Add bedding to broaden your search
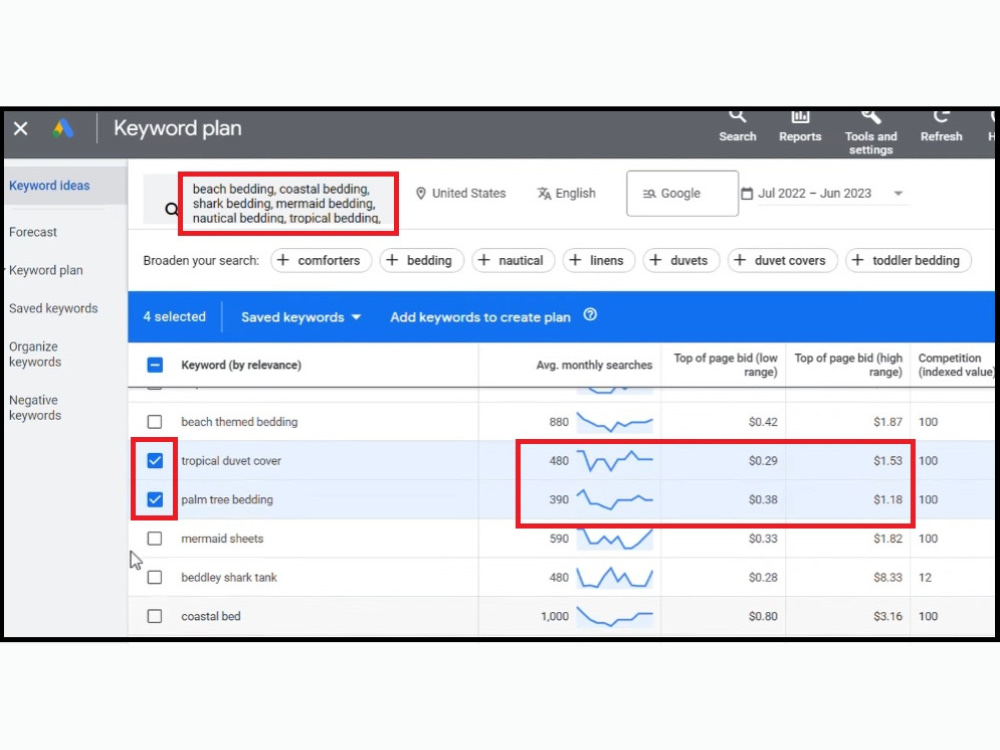This screenshot has height=750, width=1000. pyautogui.click(x=421, y=260)
